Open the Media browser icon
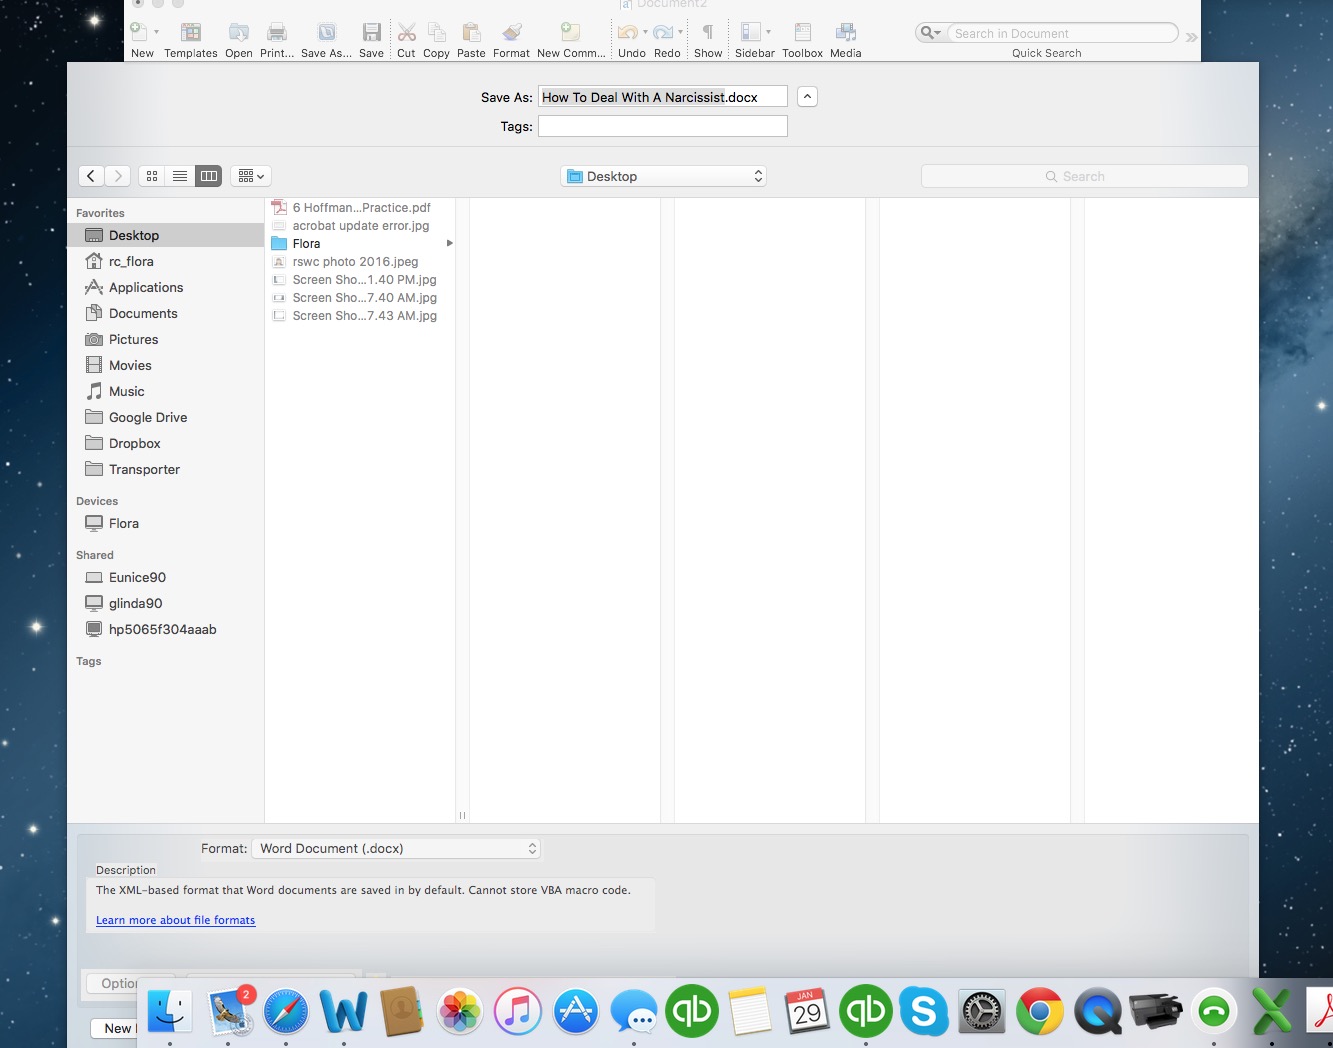This screenshot has height=1048, width=1333. coord(845,32)
